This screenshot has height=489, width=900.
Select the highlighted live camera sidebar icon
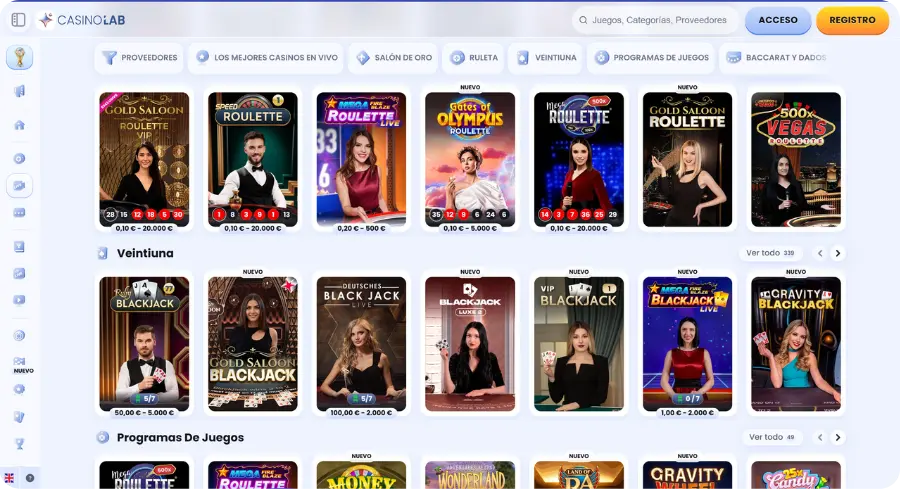(x=20, y=185)
